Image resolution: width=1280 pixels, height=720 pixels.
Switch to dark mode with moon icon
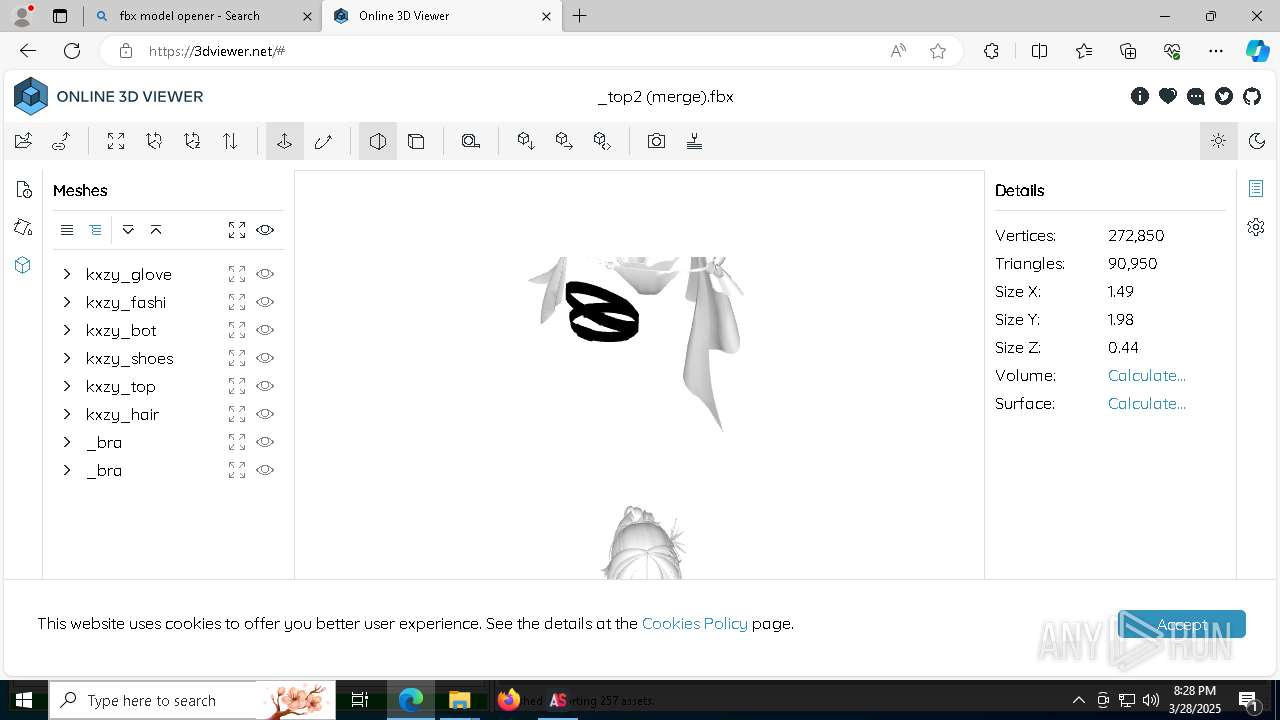[x=1257, y=141]
